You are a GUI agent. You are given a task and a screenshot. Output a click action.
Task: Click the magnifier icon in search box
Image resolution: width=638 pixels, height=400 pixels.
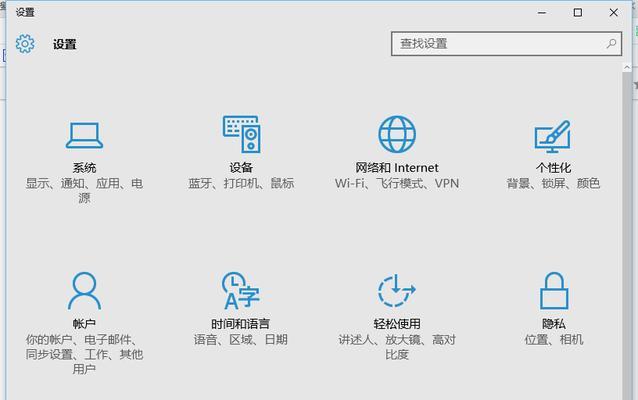click(x=611, y=43)
